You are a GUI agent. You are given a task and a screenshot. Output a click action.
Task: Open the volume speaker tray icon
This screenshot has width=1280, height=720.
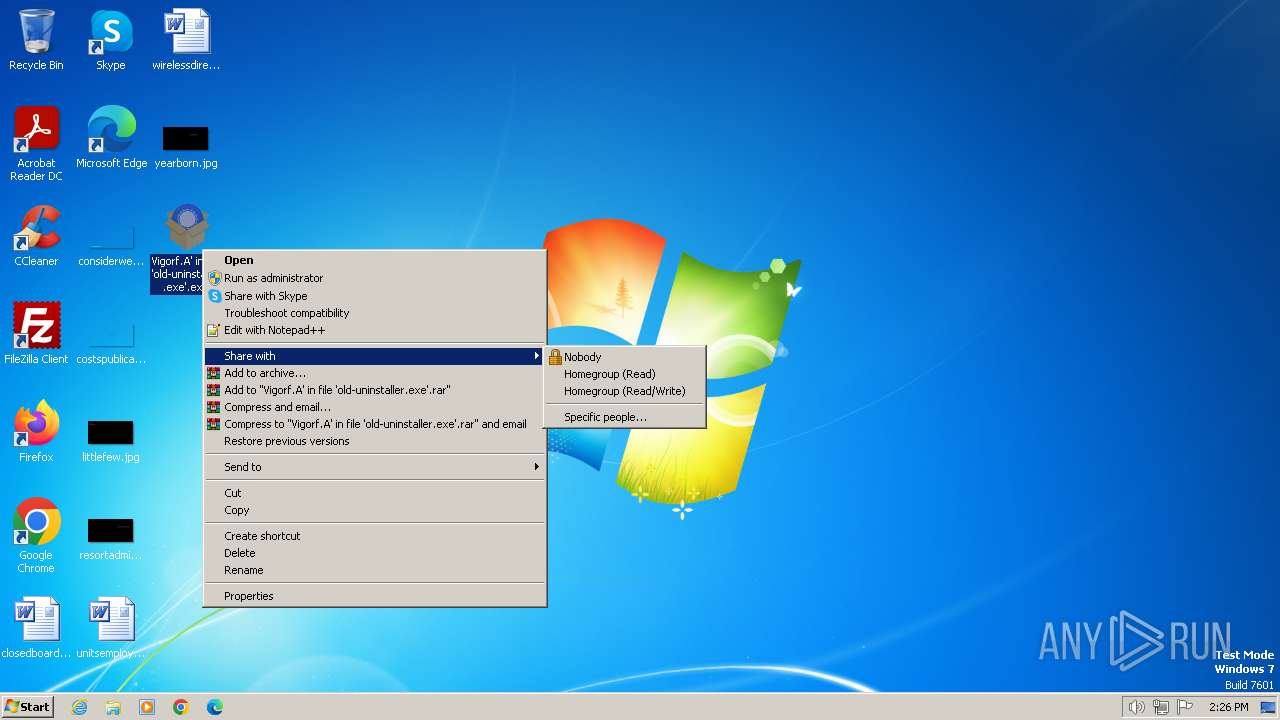[1137, 707]
